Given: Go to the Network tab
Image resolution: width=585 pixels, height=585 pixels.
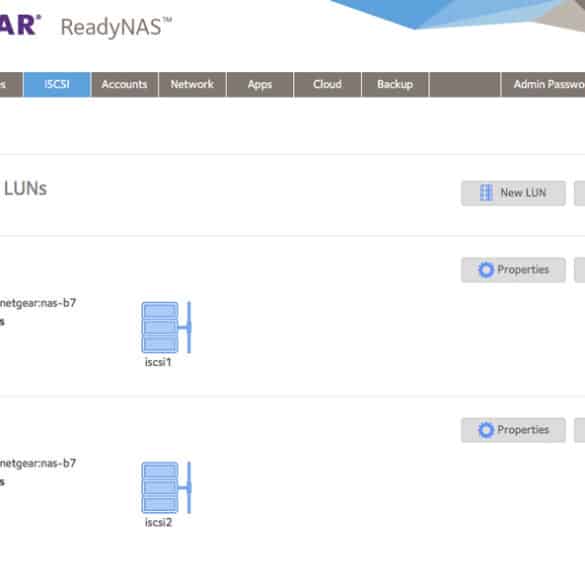Looking at the screenshot, I should (192, 84).
